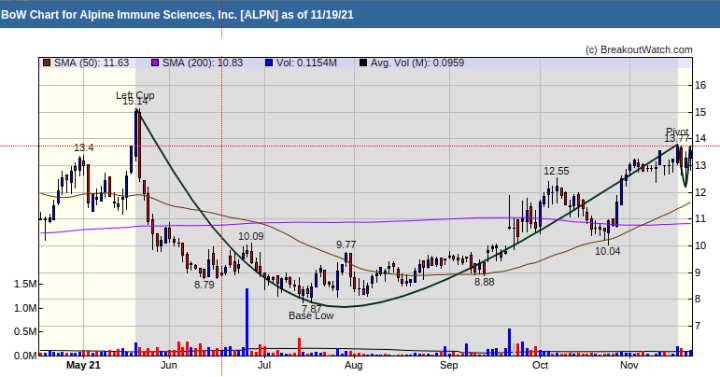Click the 10 price axis label

700,246
